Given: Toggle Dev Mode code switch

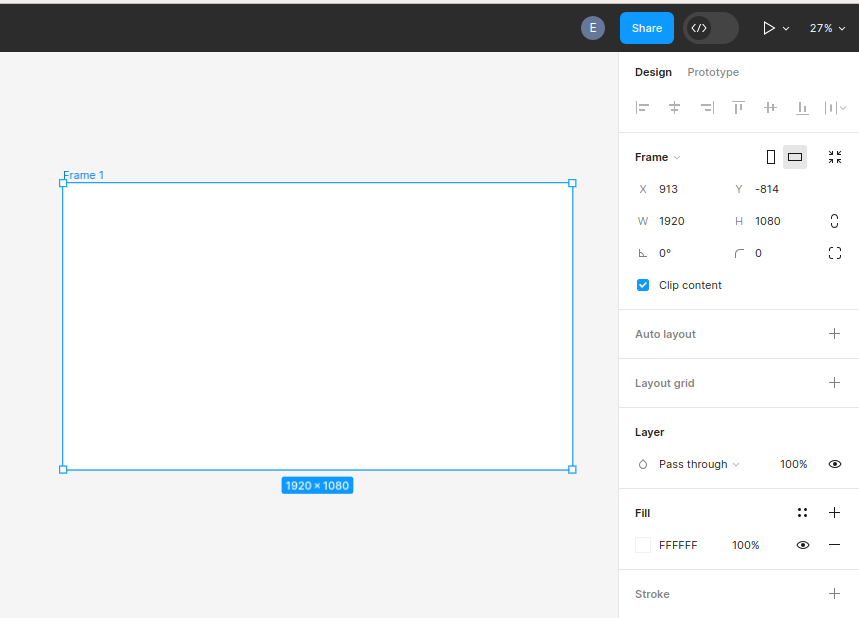Looking at the screenshot, I should (710, 28).
